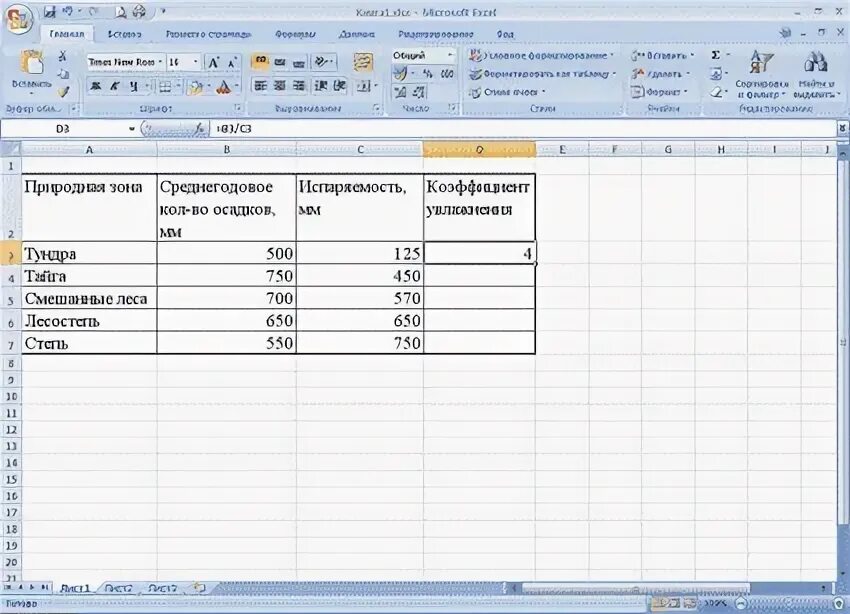Click zoom out minus button

[x=741, y=603]
